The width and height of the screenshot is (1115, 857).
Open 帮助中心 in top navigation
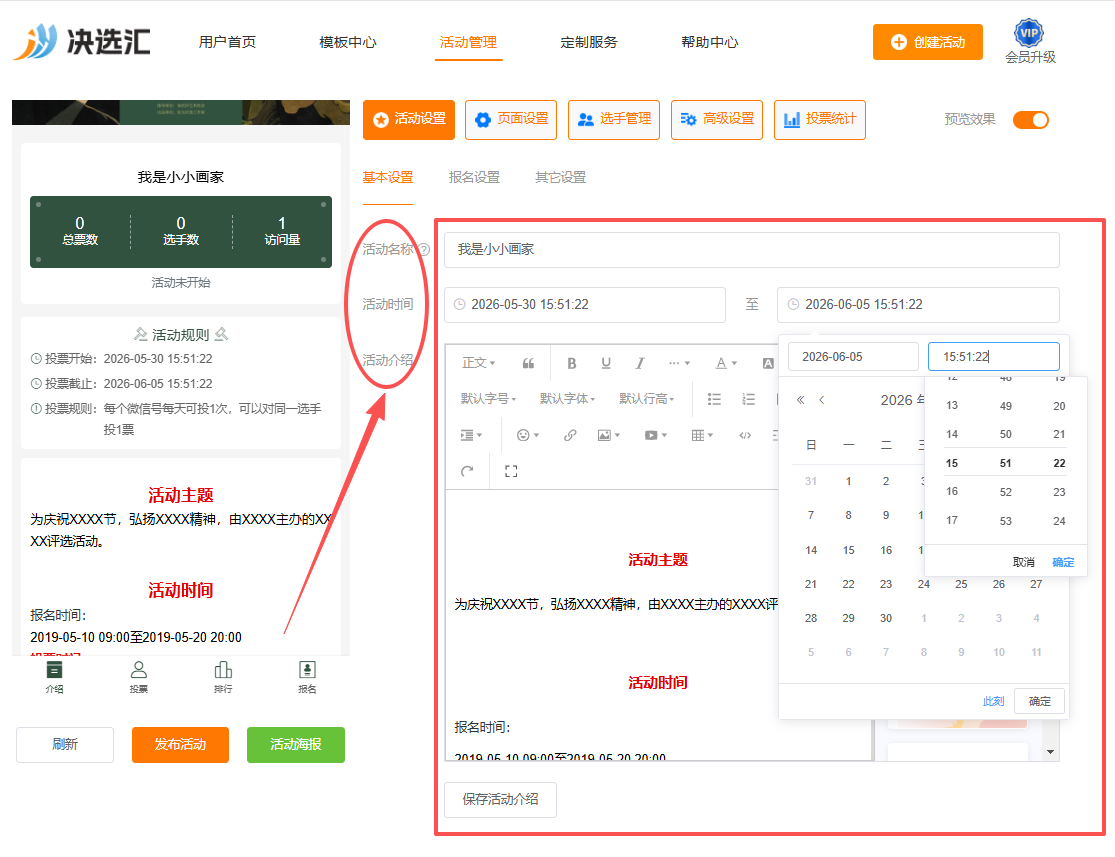tap(710, 42)
